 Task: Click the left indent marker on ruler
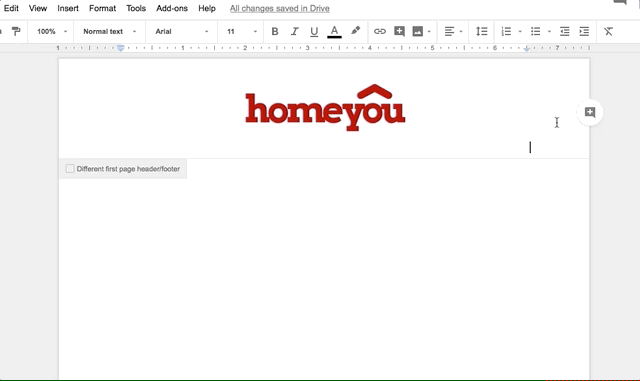pyautogui.click(x=120, y=49)
